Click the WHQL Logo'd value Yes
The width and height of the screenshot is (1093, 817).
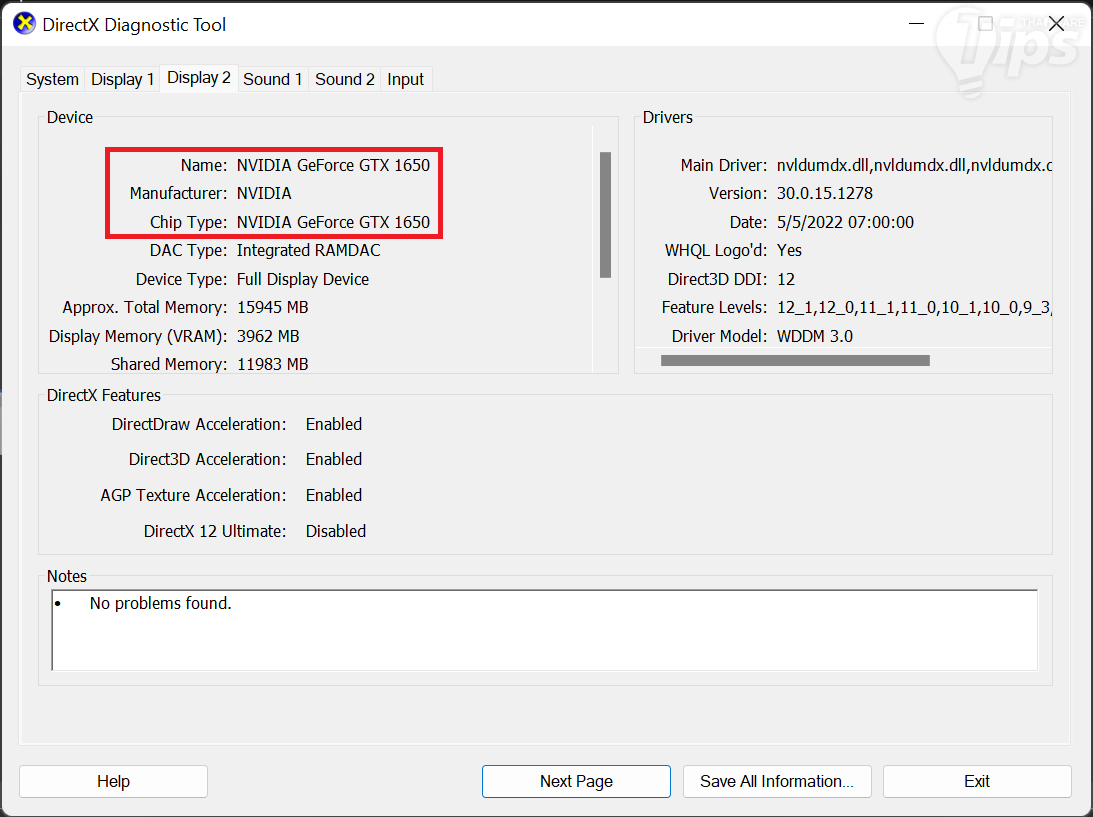coord(789,250)
